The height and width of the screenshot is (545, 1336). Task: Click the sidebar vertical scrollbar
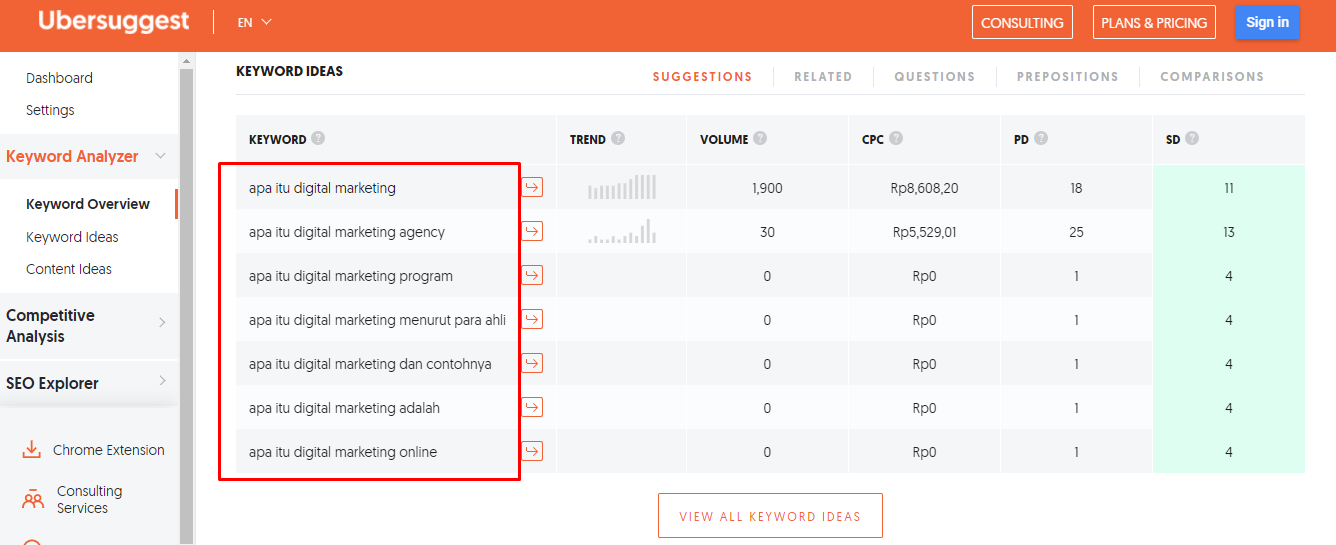[x=186, y=300]
